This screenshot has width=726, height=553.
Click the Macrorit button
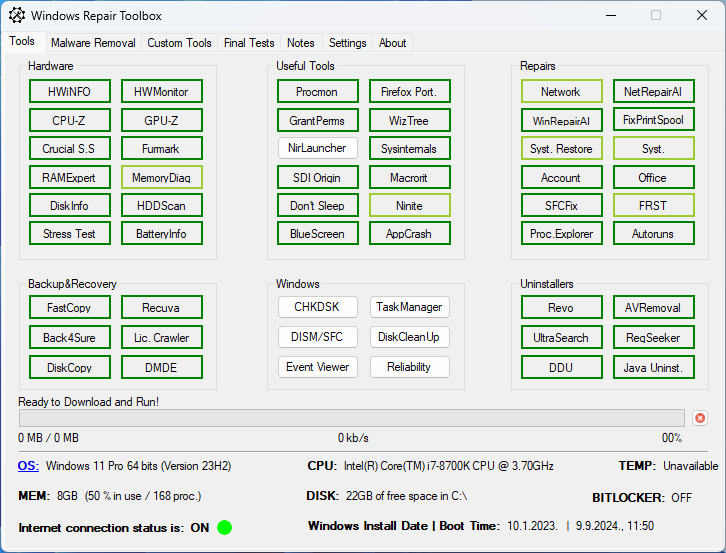pyautogui.click(x=410, y=177)
